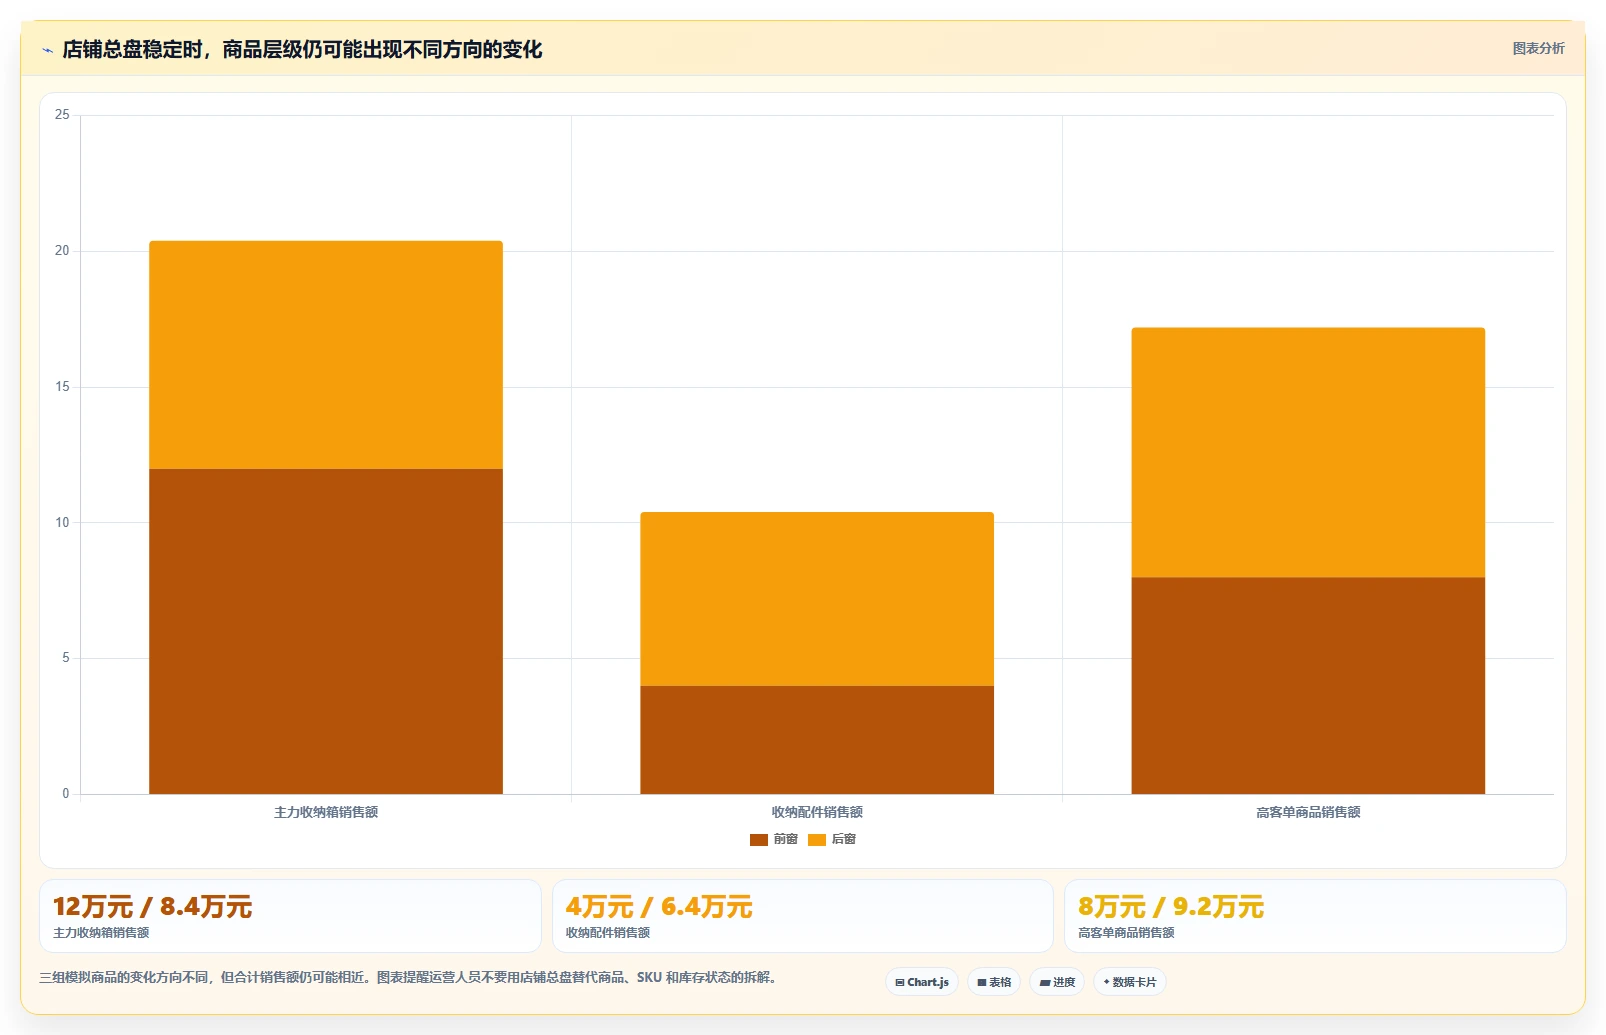This screenshot has height=1035, width=1606.
Task: Click the y-axis tick label 20
Action: point(62,251)
